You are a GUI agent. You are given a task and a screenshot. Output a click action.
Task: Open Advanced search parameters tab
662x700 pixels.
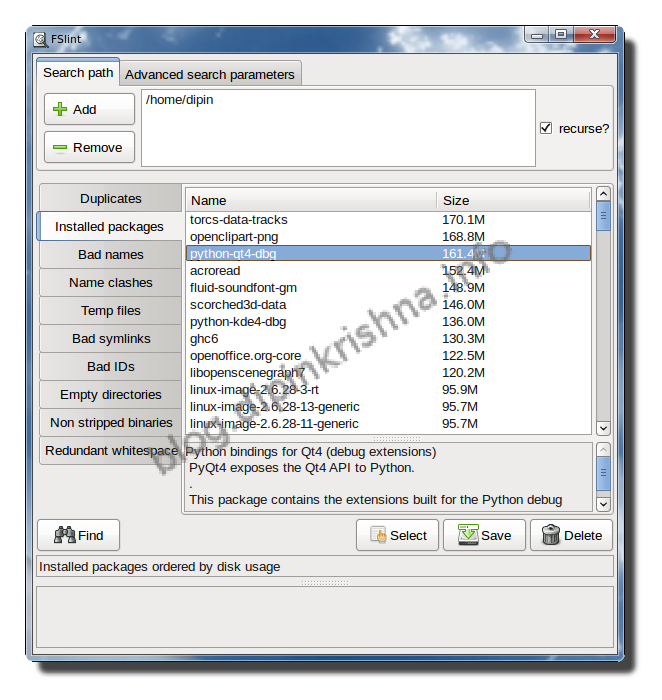(x=210, y=74)
